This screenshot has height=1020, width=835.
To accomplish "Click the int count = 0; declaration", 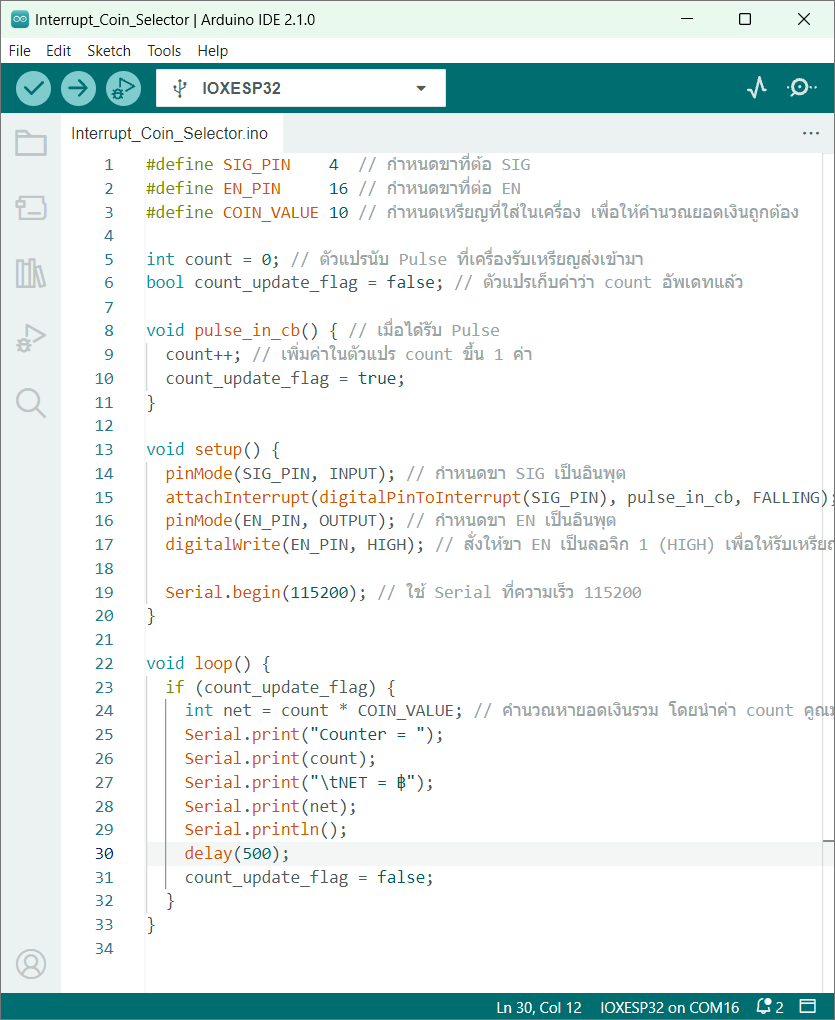I will pyautogui.click(x=213, y=260).
